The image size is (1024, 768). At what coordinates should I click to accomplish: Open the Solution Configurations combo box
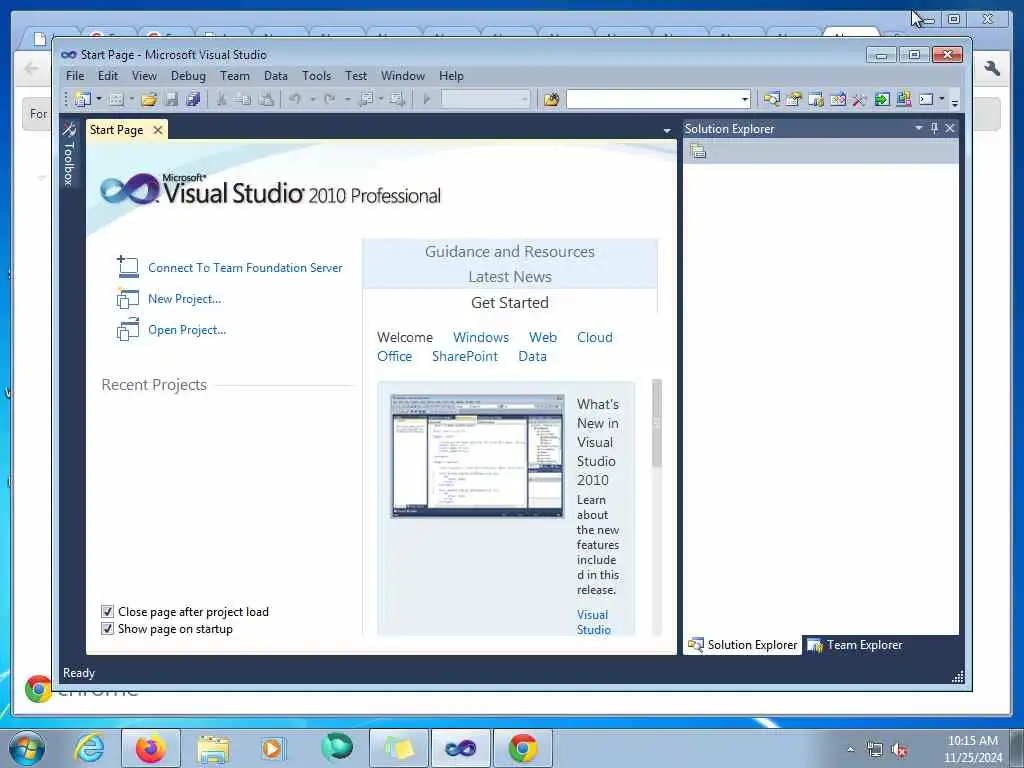pos(485,99)
